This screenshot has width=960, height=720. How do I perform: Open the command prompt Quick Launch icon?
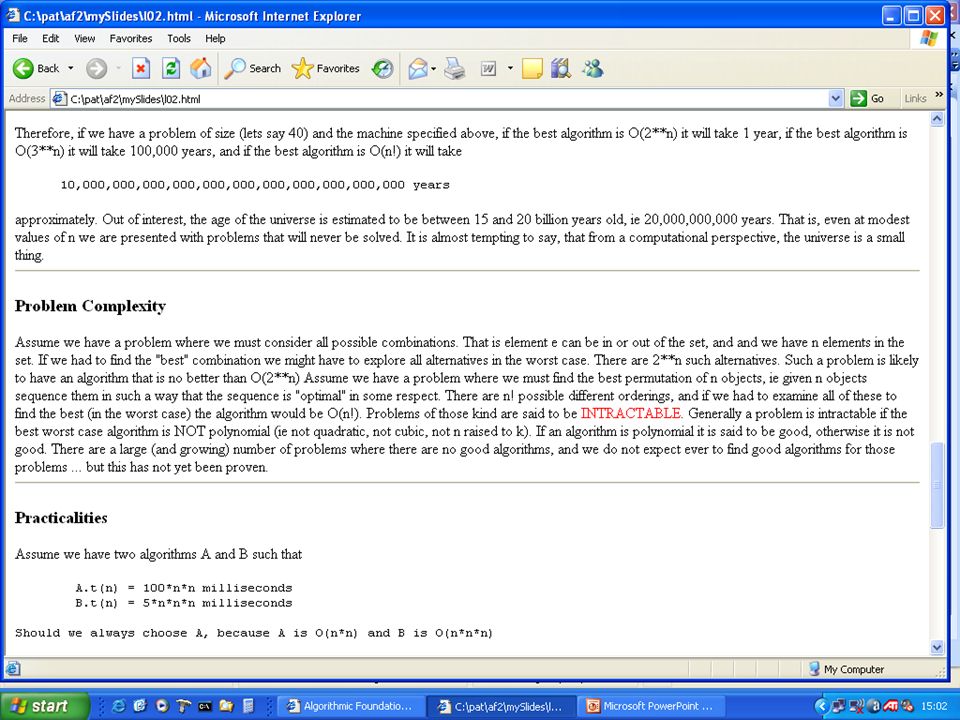[204, 706]
